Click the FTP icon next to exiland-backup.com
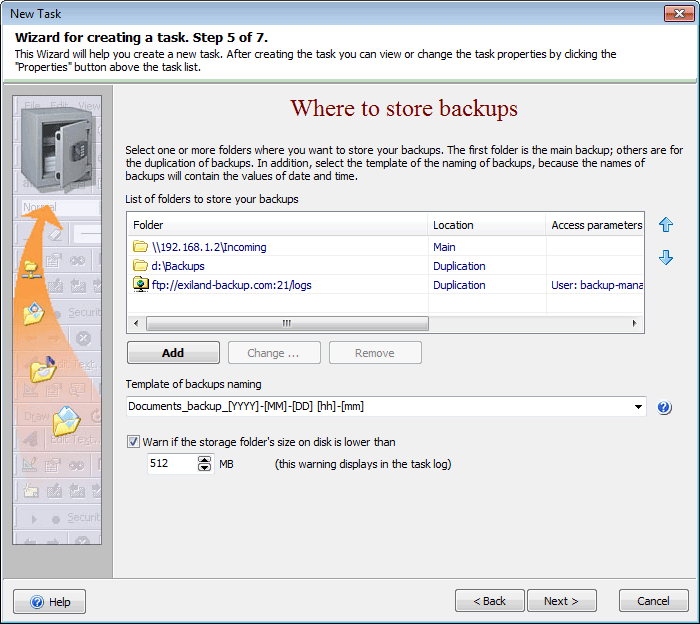Screen dimensions: 700x624 (141, 284)
